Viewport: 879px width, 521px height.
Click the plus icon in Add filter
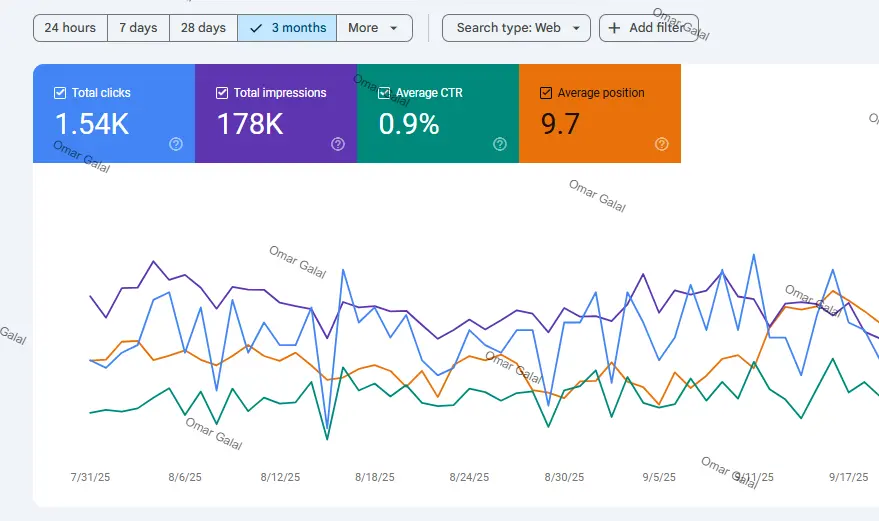click(x=614, y=28)
